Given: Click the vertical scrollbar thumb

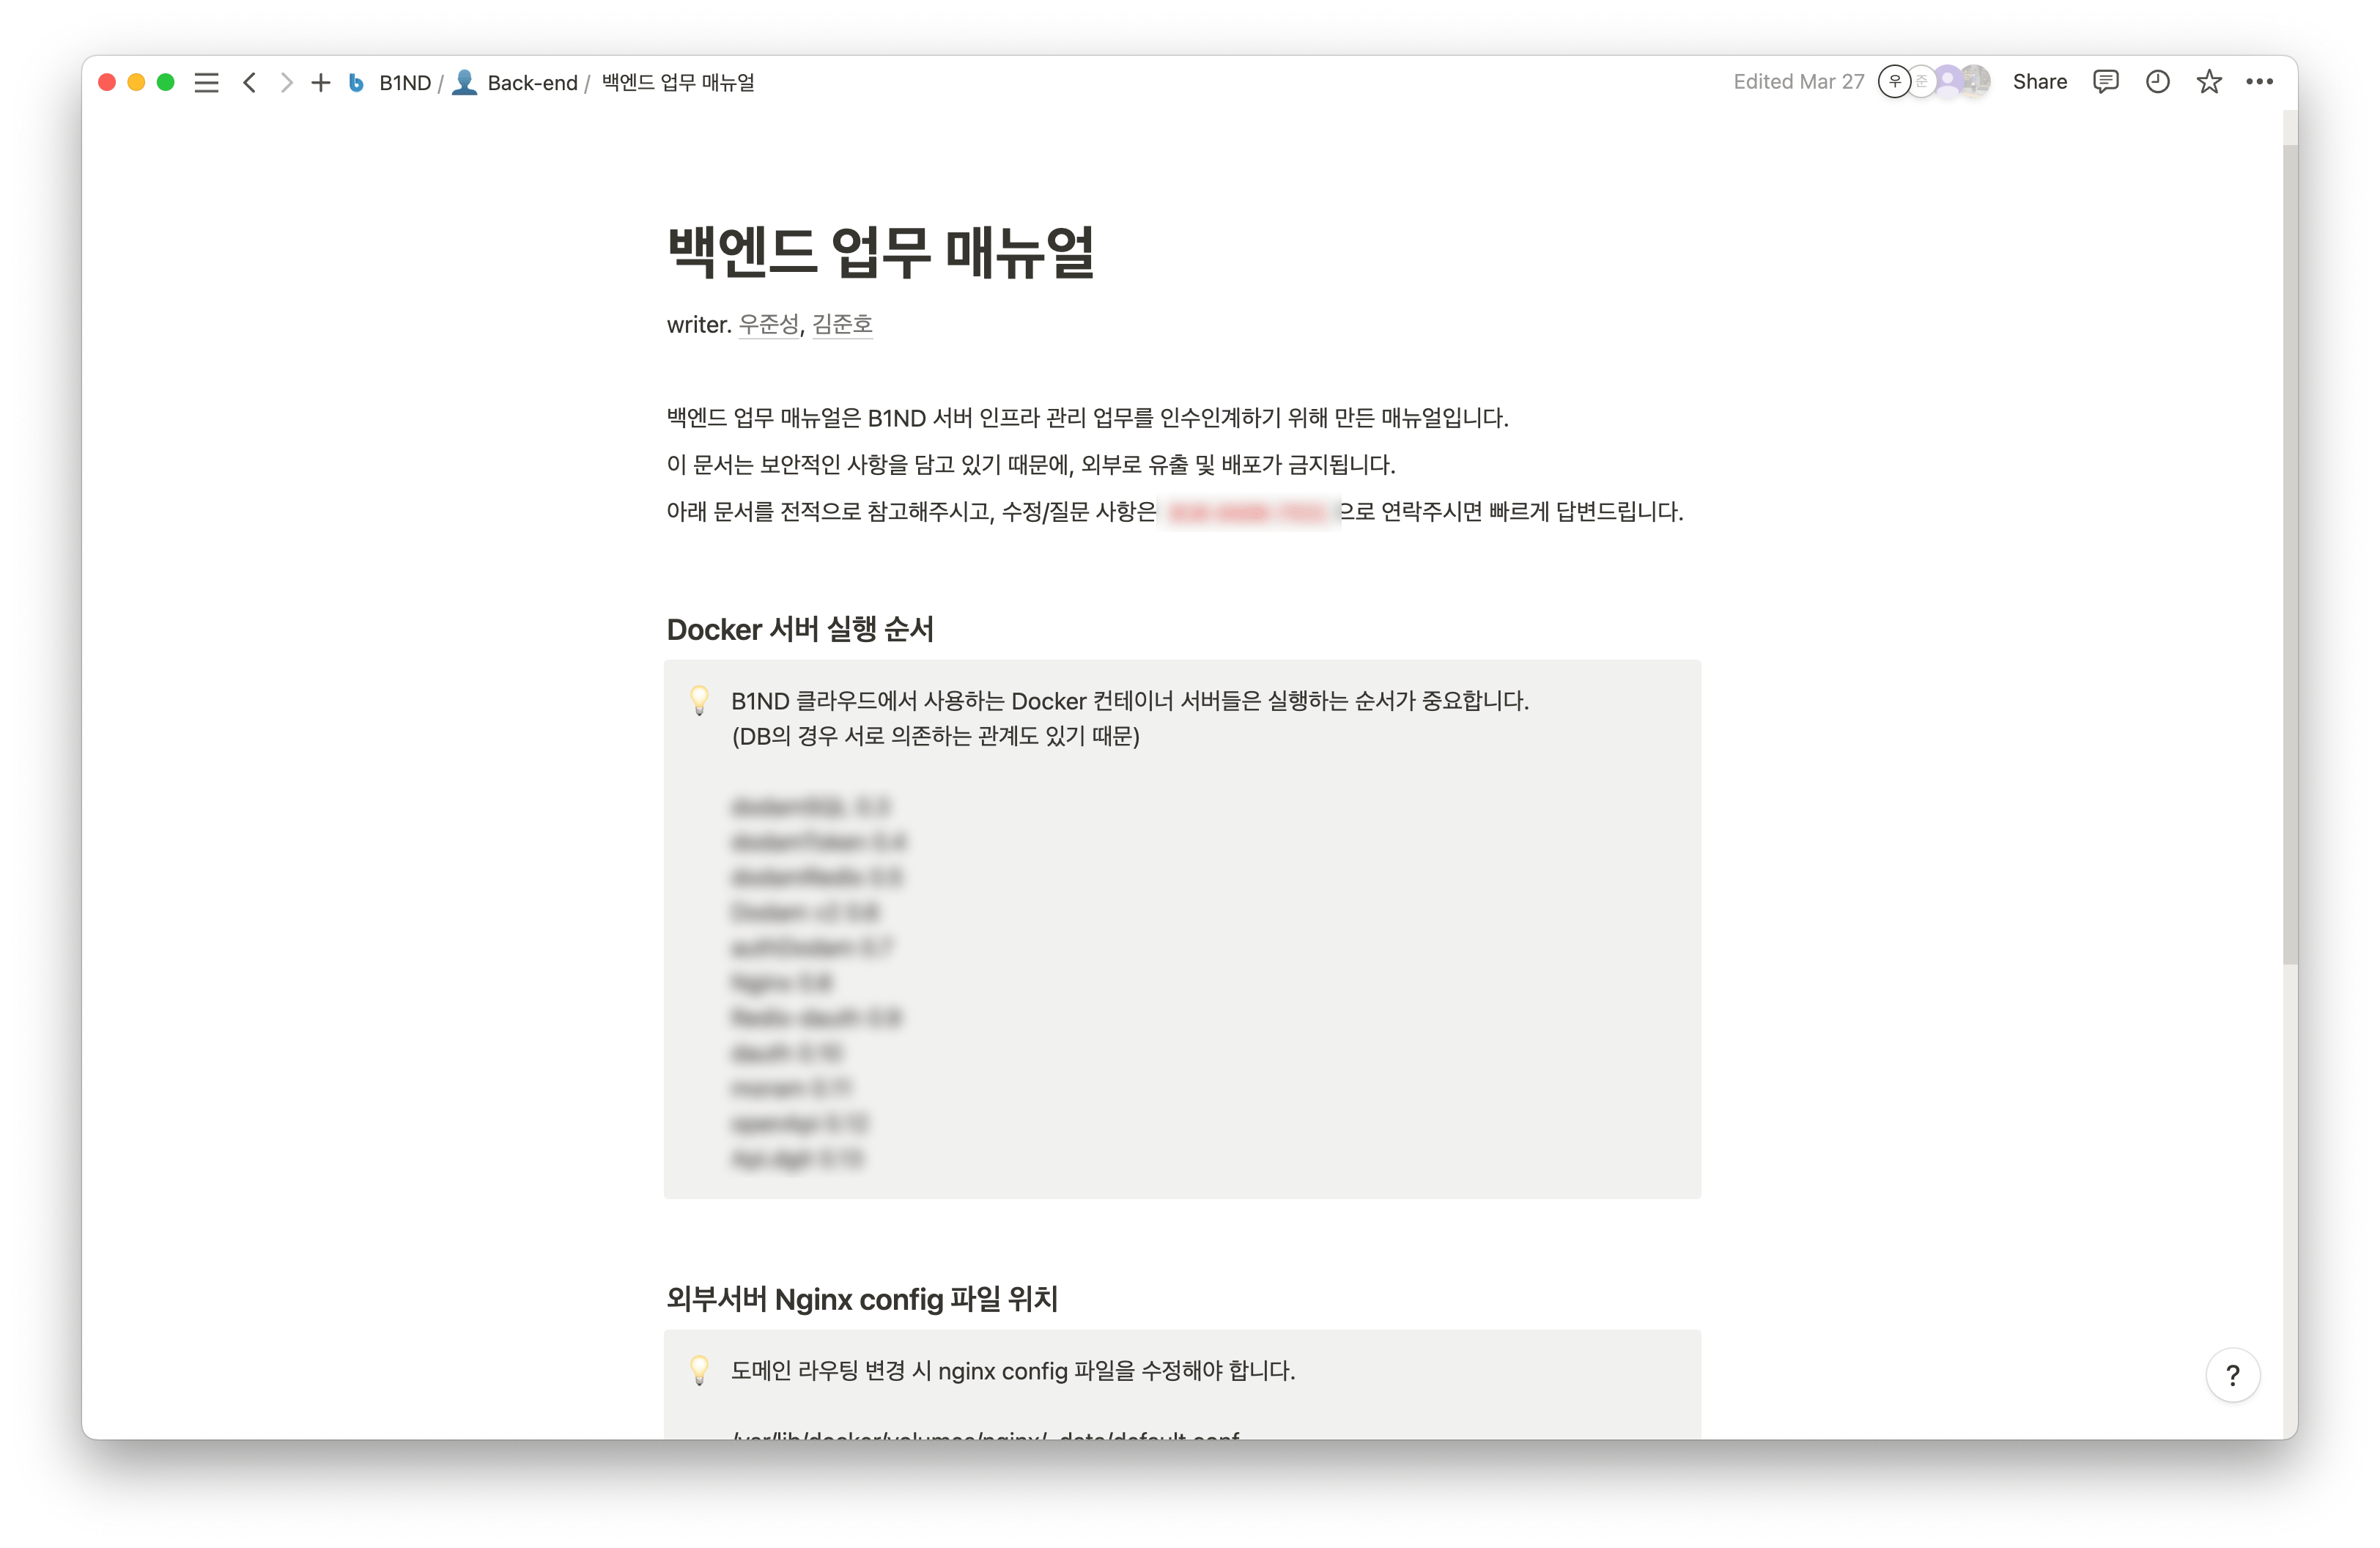Looking at the screenshot, I should [x=2290, y=555].
